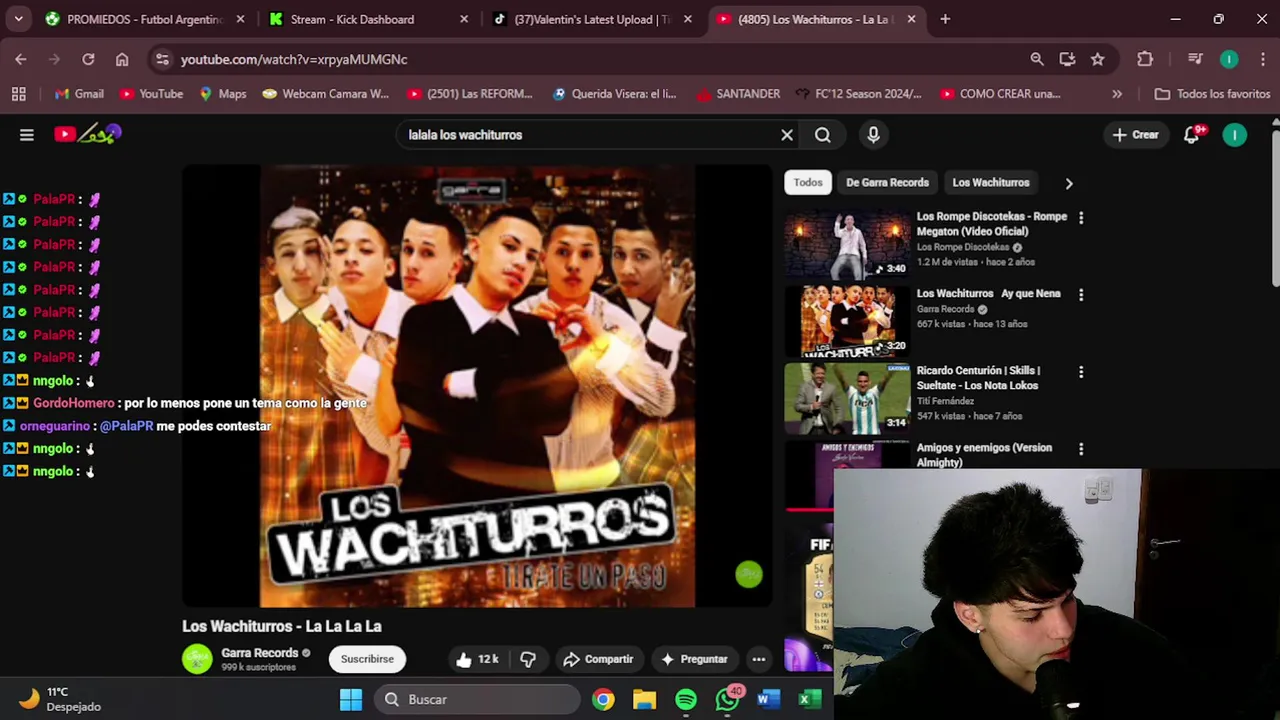Open the Preguntar AI button
This screenshot has height=720, width=1280.
[x=694, y=659]
